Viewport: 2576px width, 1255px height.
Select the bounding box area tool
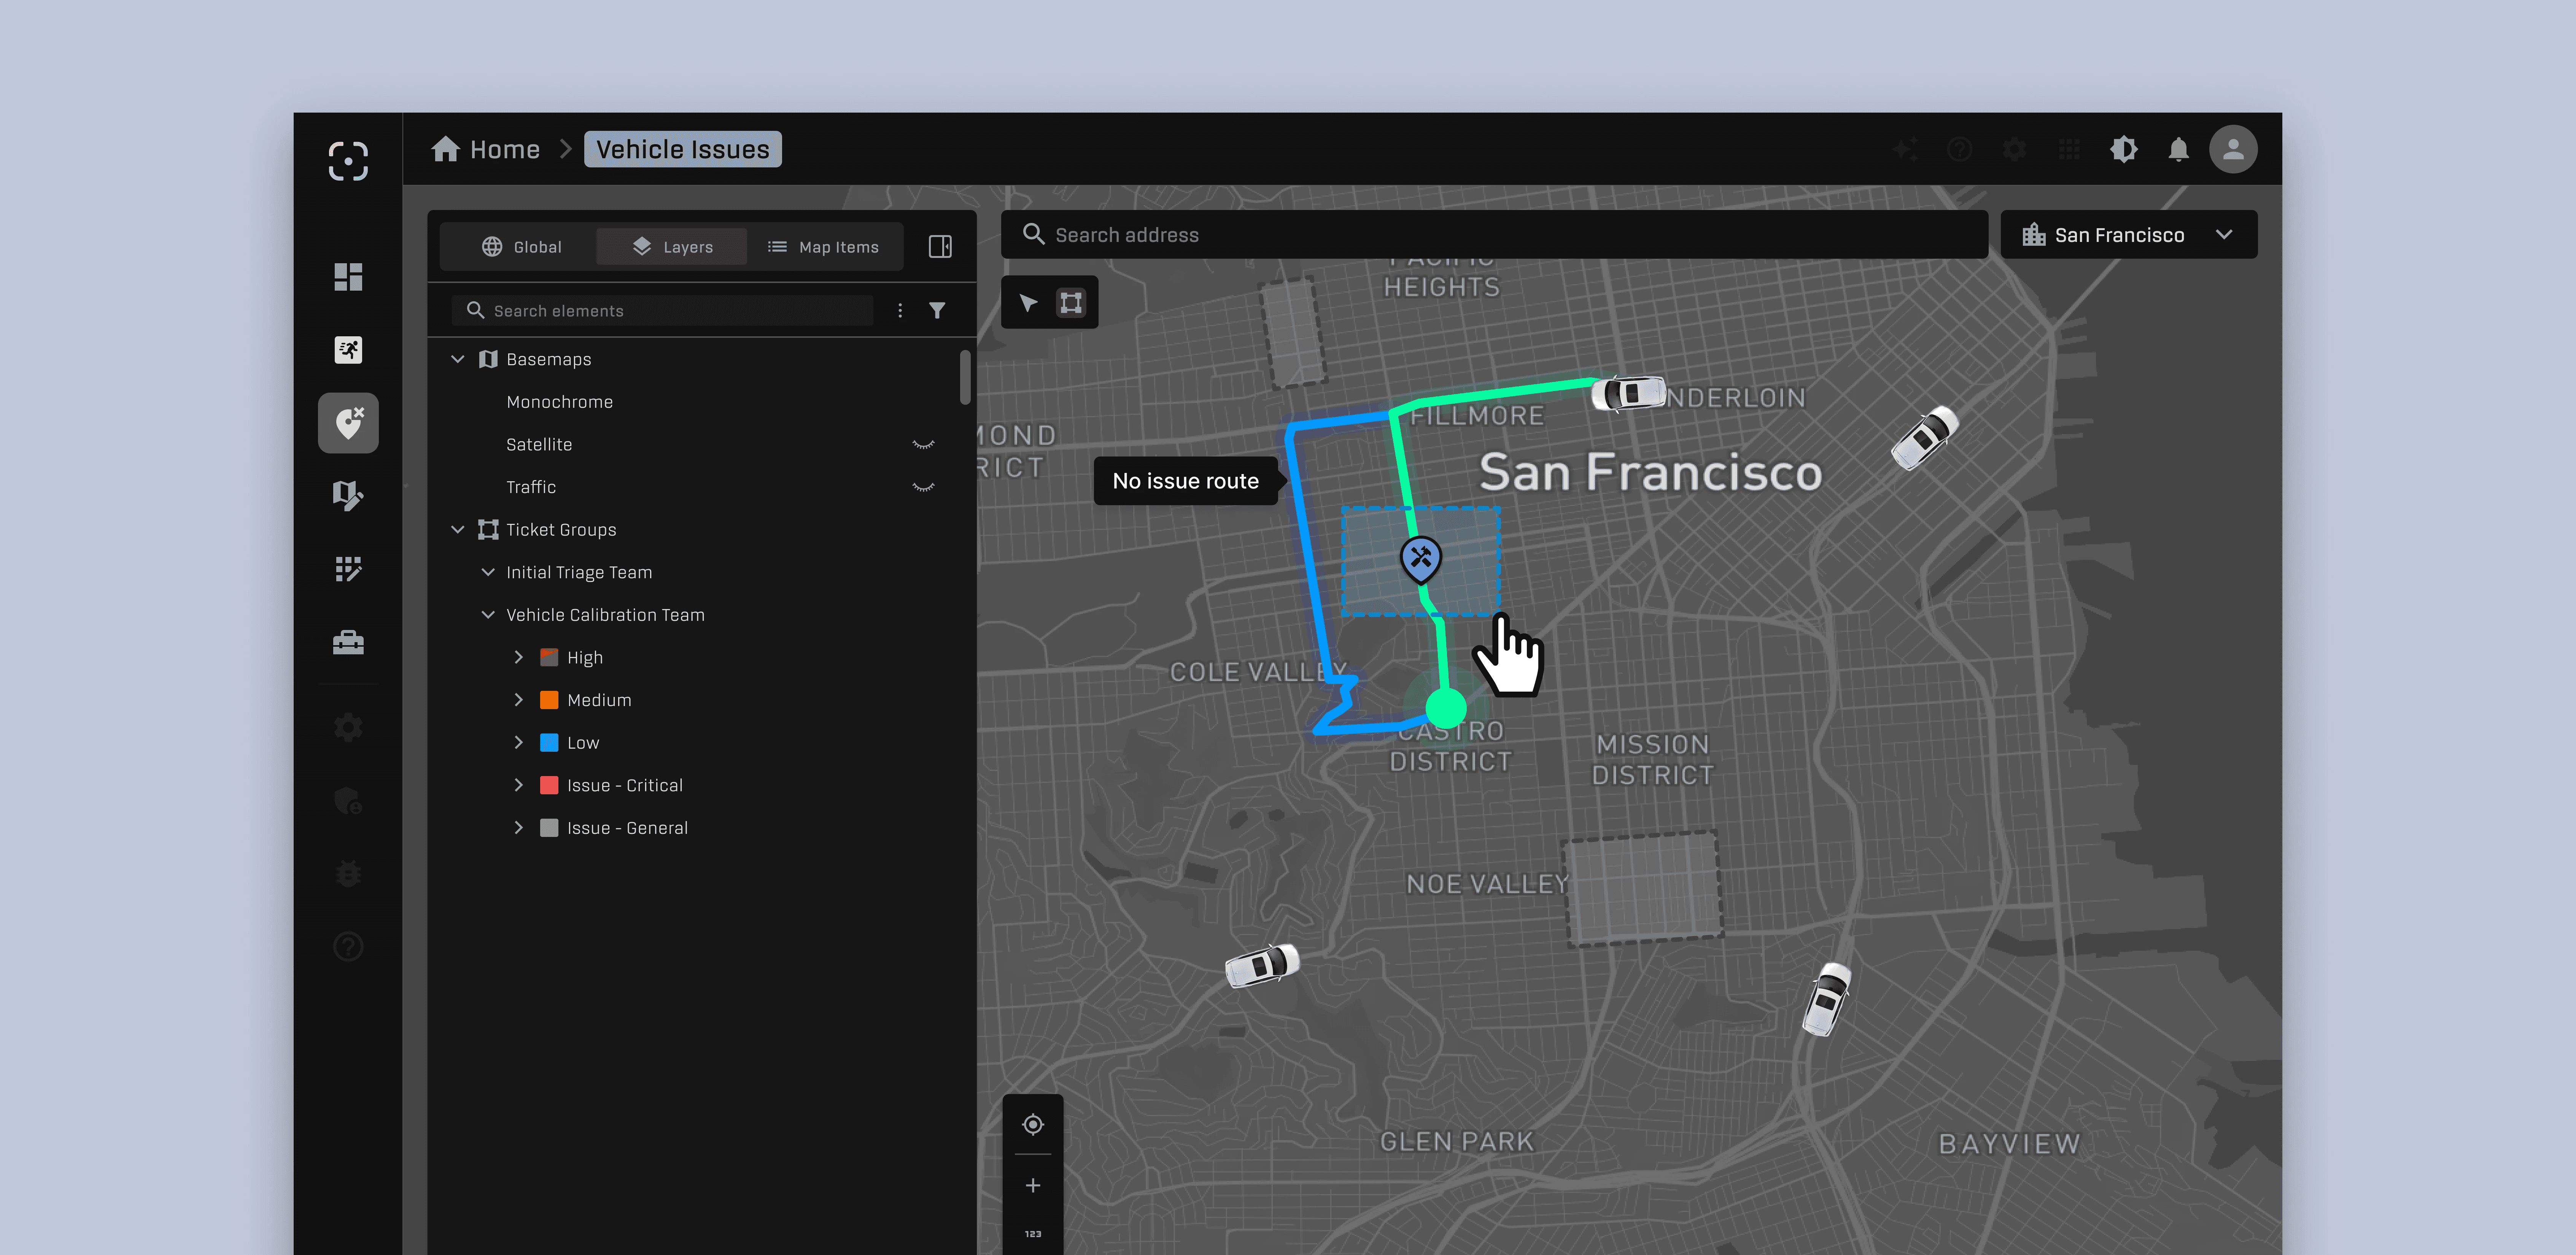1071,303
